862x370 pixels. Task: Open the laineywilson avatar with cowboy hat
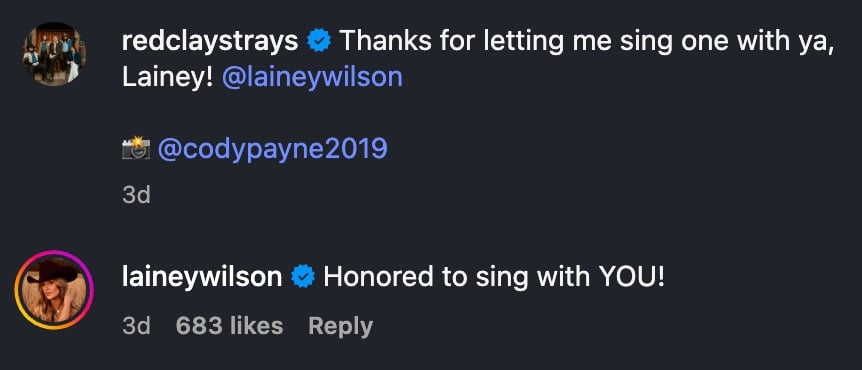click(54, 290)
